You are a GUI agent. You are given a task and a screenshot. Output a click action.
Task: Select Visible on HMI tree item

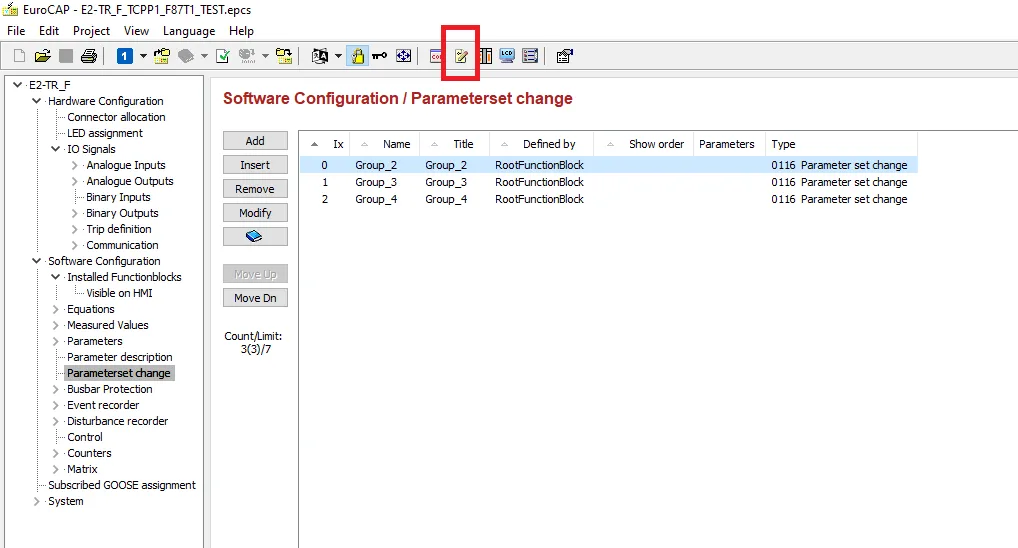pyautogui.click(x=119, y=293)
